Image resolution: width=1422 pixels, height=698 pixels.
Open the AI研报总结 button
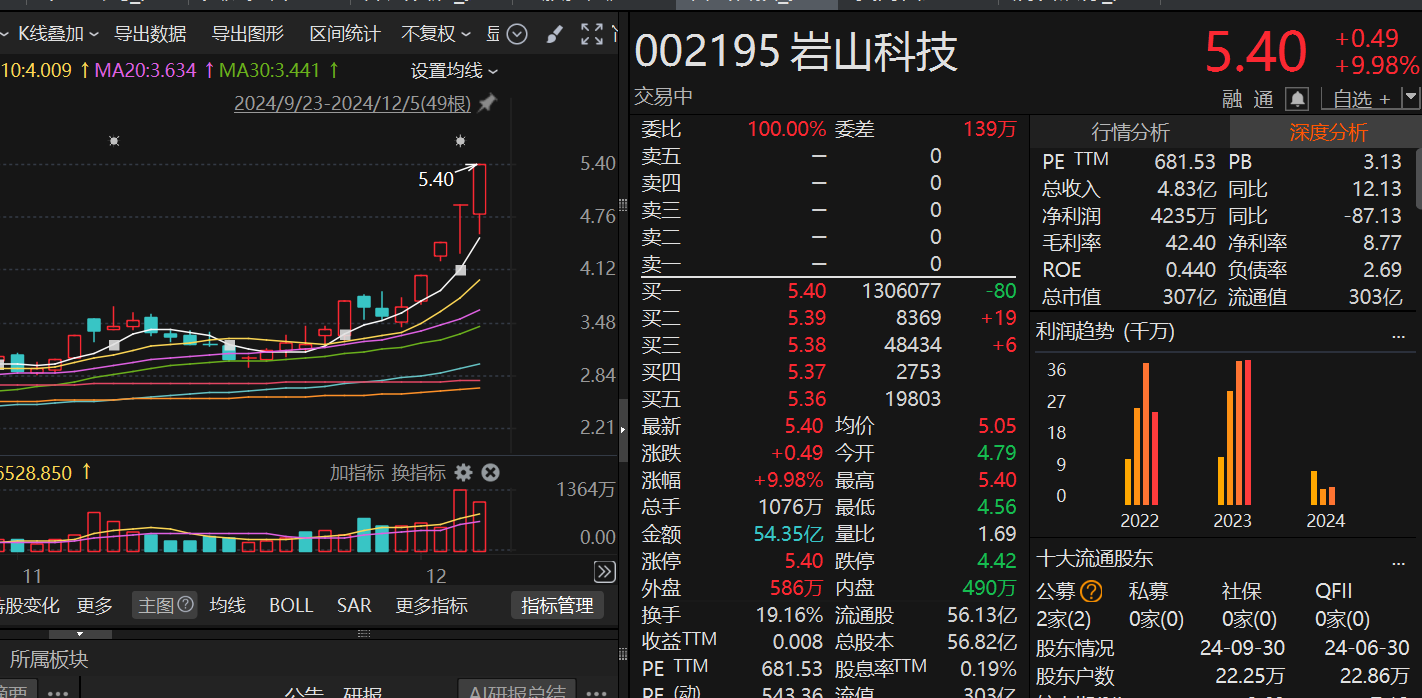[x=516, y=690]
